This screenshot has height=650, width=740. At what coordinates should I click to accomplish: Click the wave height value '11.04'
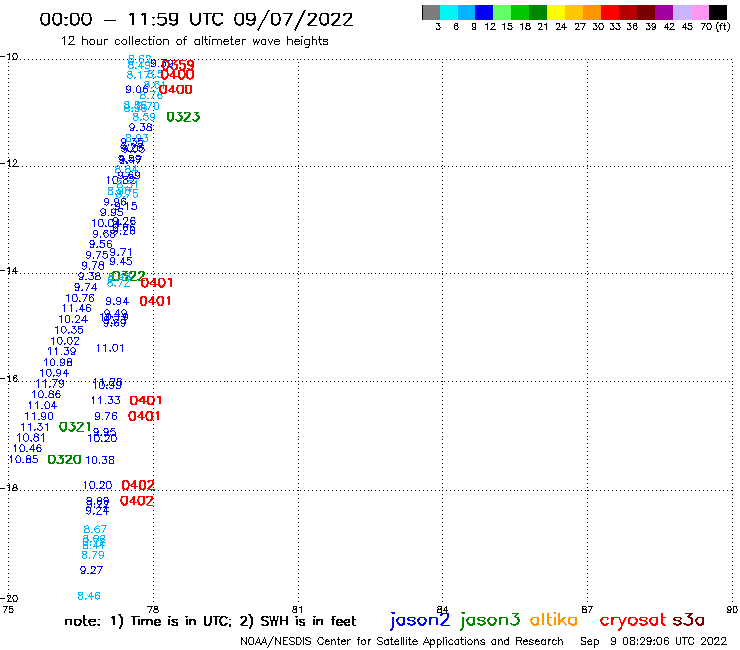pos(42,405)
